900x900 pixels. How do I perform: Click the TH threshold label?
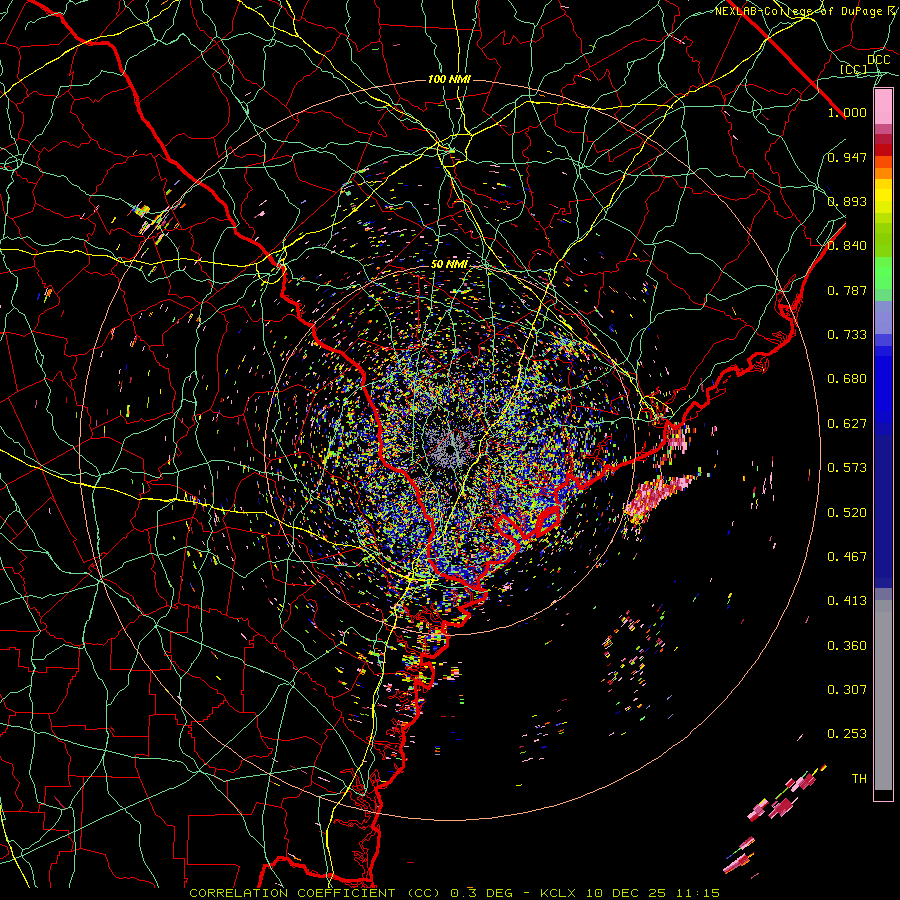click(859, 779)
